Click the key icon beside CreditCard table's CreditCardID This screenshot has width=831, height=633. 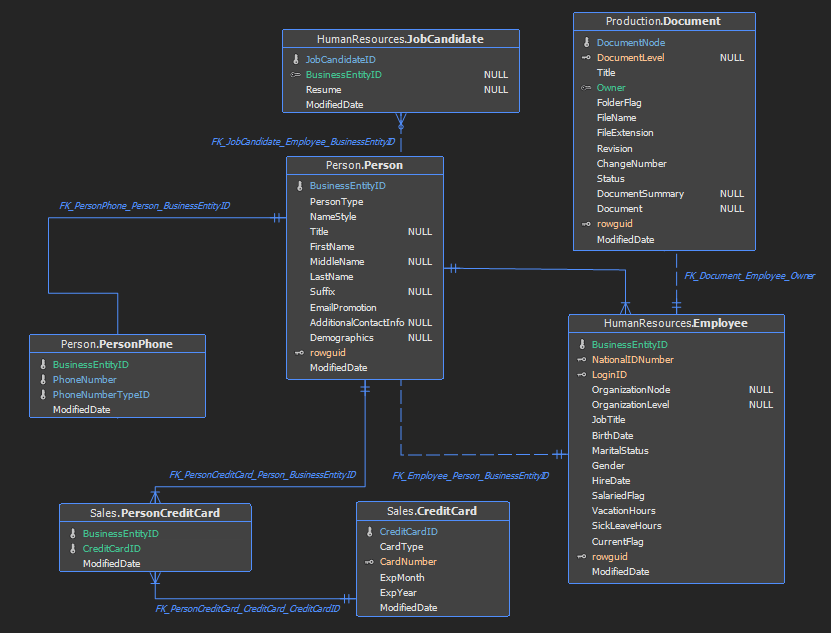tap(369, 531)
